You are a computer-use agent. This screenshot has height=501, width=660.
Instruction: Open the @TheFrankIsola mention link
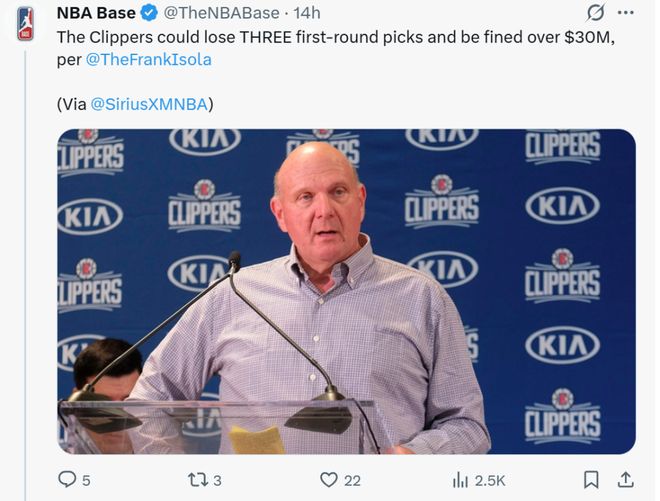click(155, 59)
